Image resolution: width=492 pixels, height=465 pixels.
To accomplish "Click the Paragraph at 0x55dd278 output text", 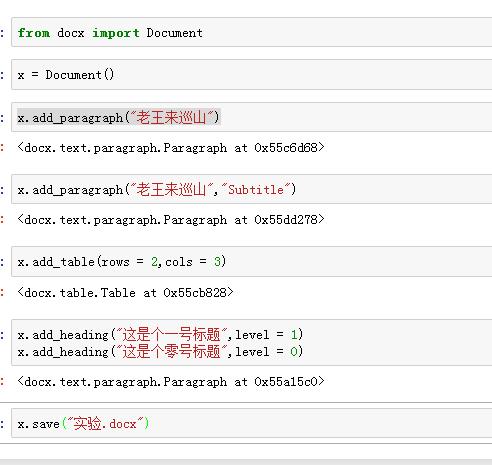I will coord(171,219).
